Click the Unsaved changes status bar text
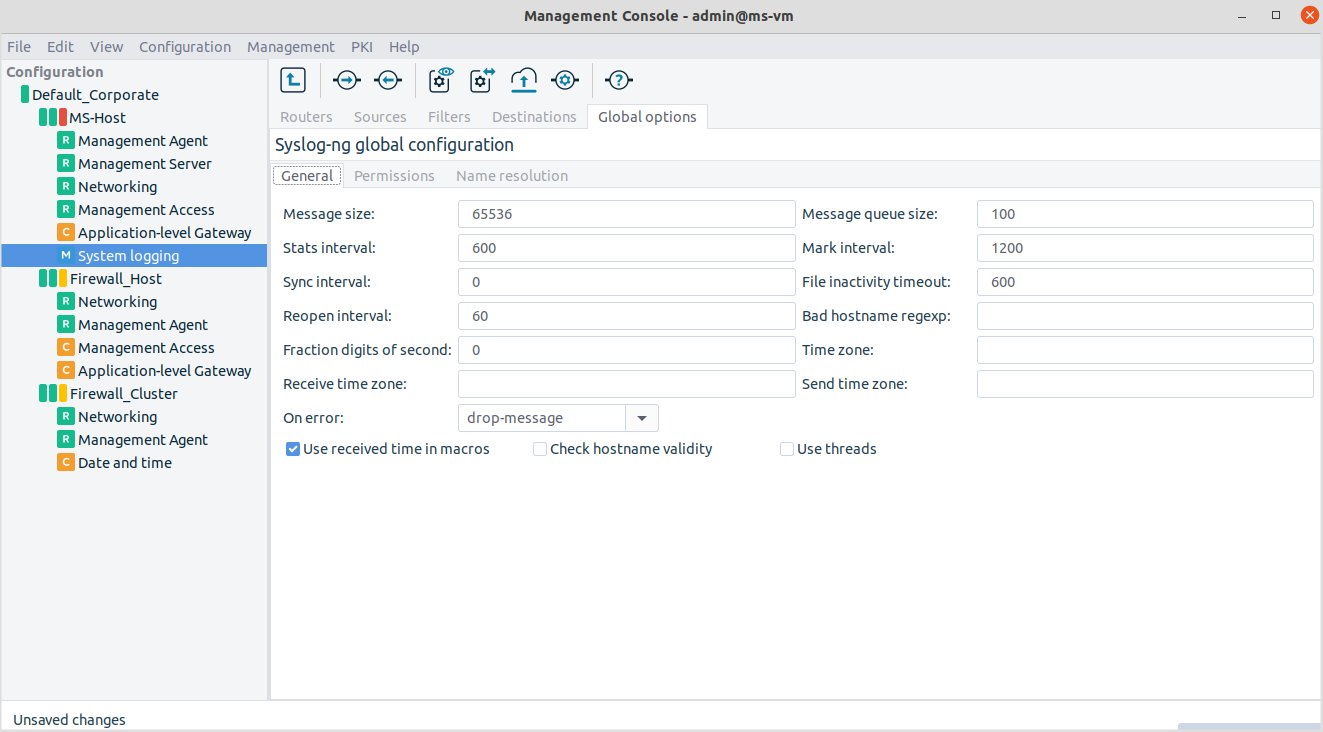Image resolution: width=1323 pixels, height=732 pixels. [69, 719]
